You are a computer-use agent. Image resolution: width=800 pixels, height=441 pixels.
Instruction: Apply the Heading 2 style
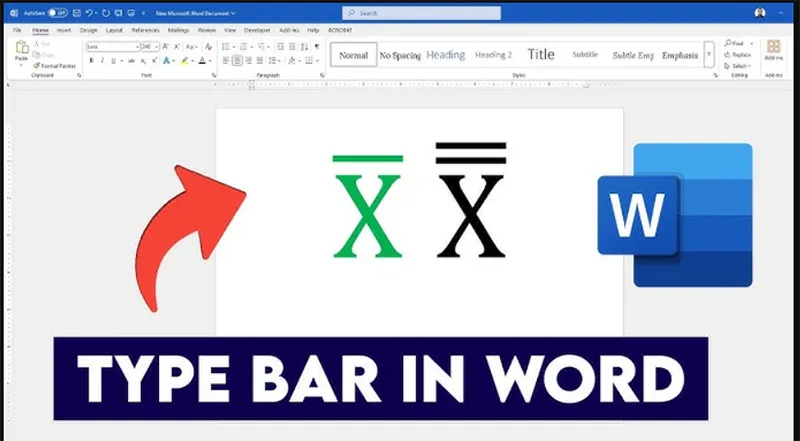493,55
